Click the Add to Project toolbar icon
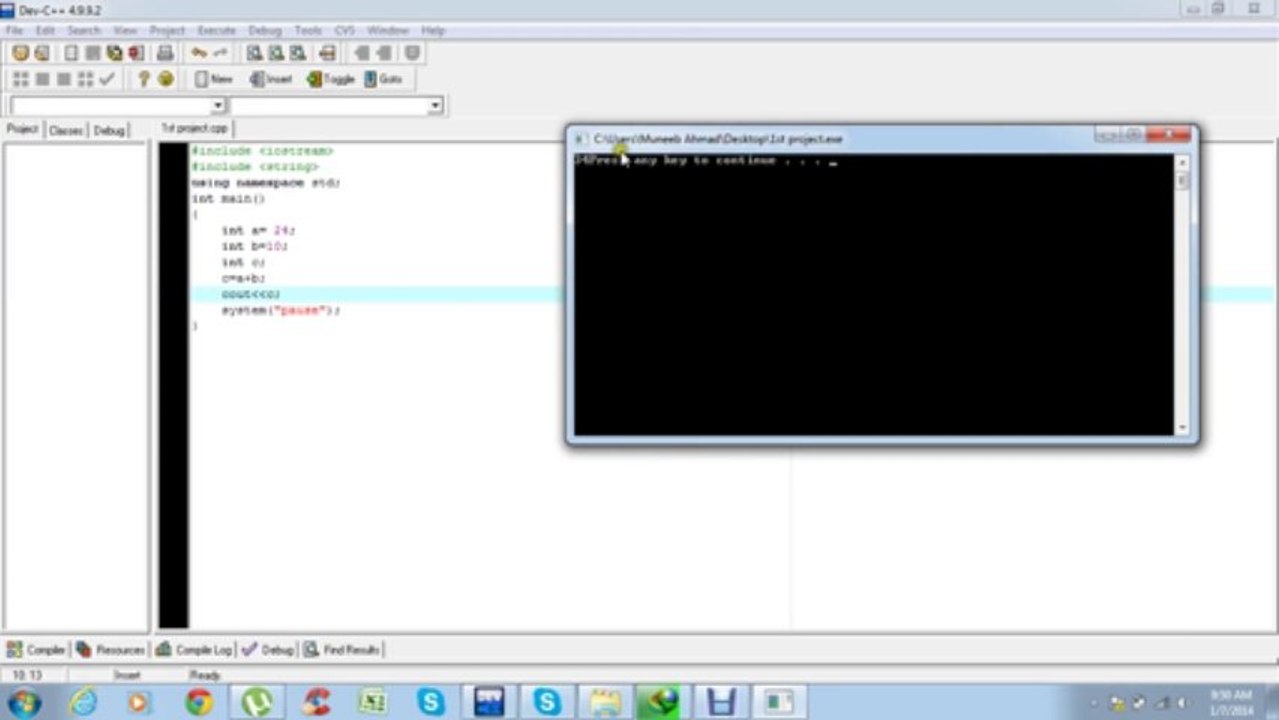The width and height of the screenshot is (1279, 720). (x=362, y=53)
